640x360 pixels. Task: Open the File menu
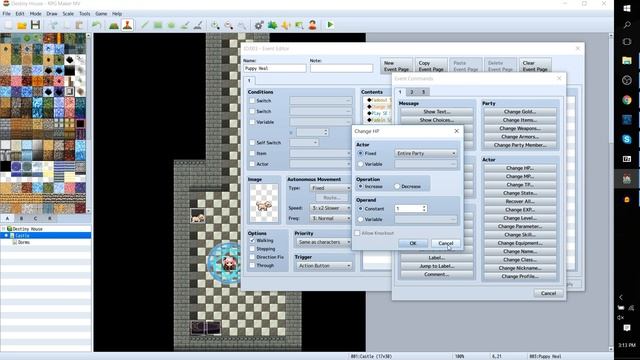[7, 13]
